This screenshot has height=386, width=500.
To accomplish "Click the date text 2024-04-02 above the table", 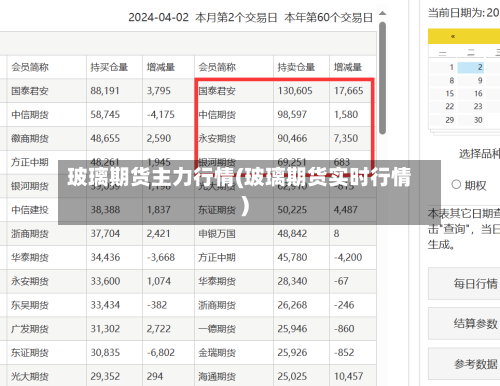I will coord(158,17).
